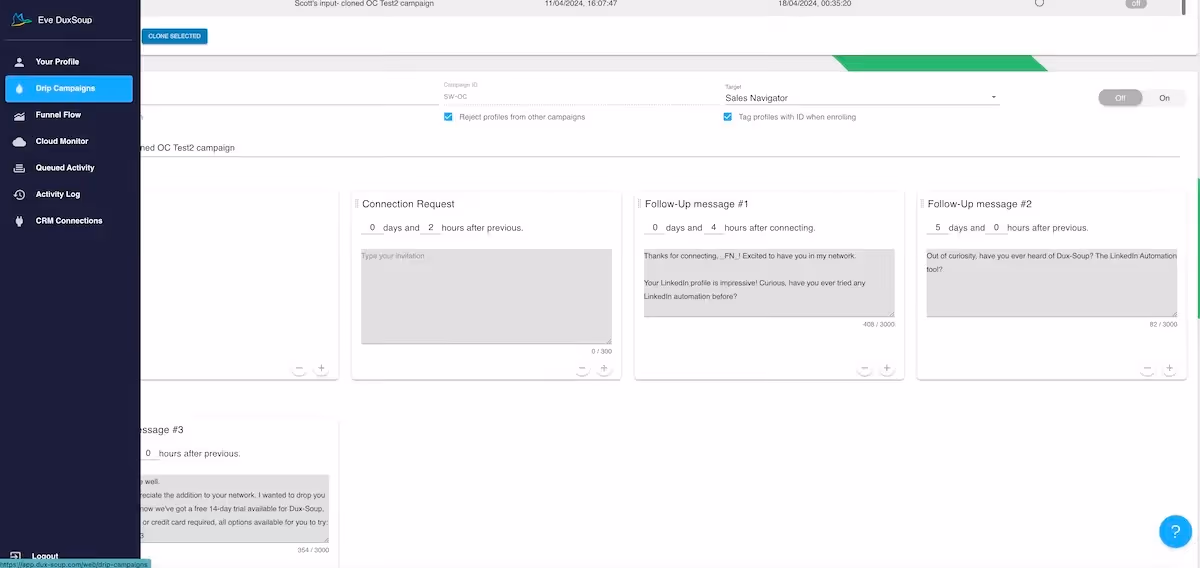Click the minus button on Connection Request card
1200x568 pixels.
tap(582, 369)
